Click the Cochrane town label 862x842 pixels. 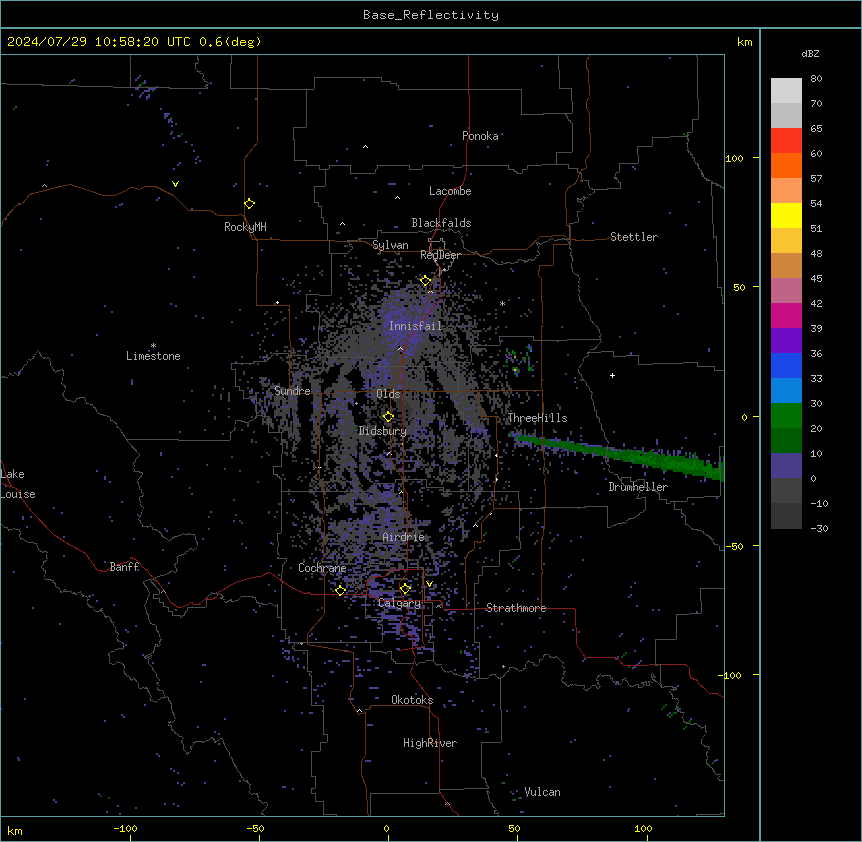322,568
